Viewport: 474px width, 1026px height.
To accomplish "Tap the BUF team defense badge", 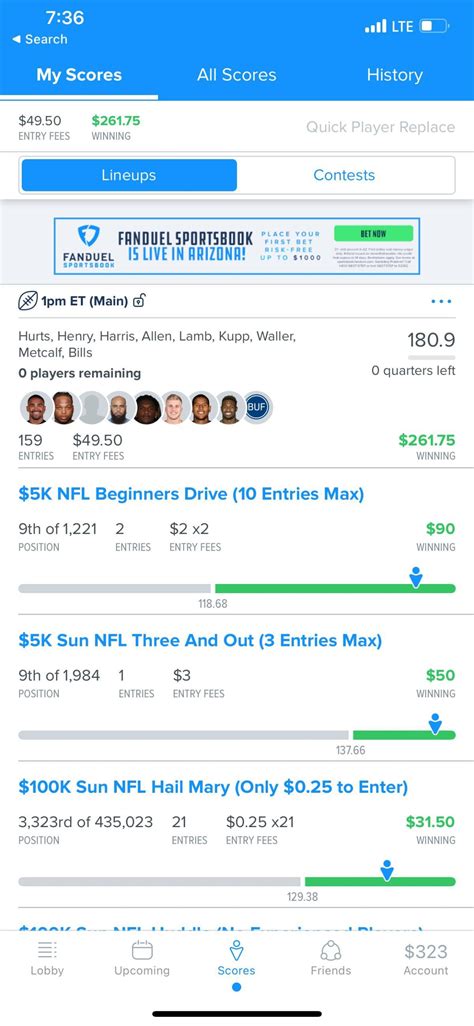I will pyautogui.click(x=257, y=408).
